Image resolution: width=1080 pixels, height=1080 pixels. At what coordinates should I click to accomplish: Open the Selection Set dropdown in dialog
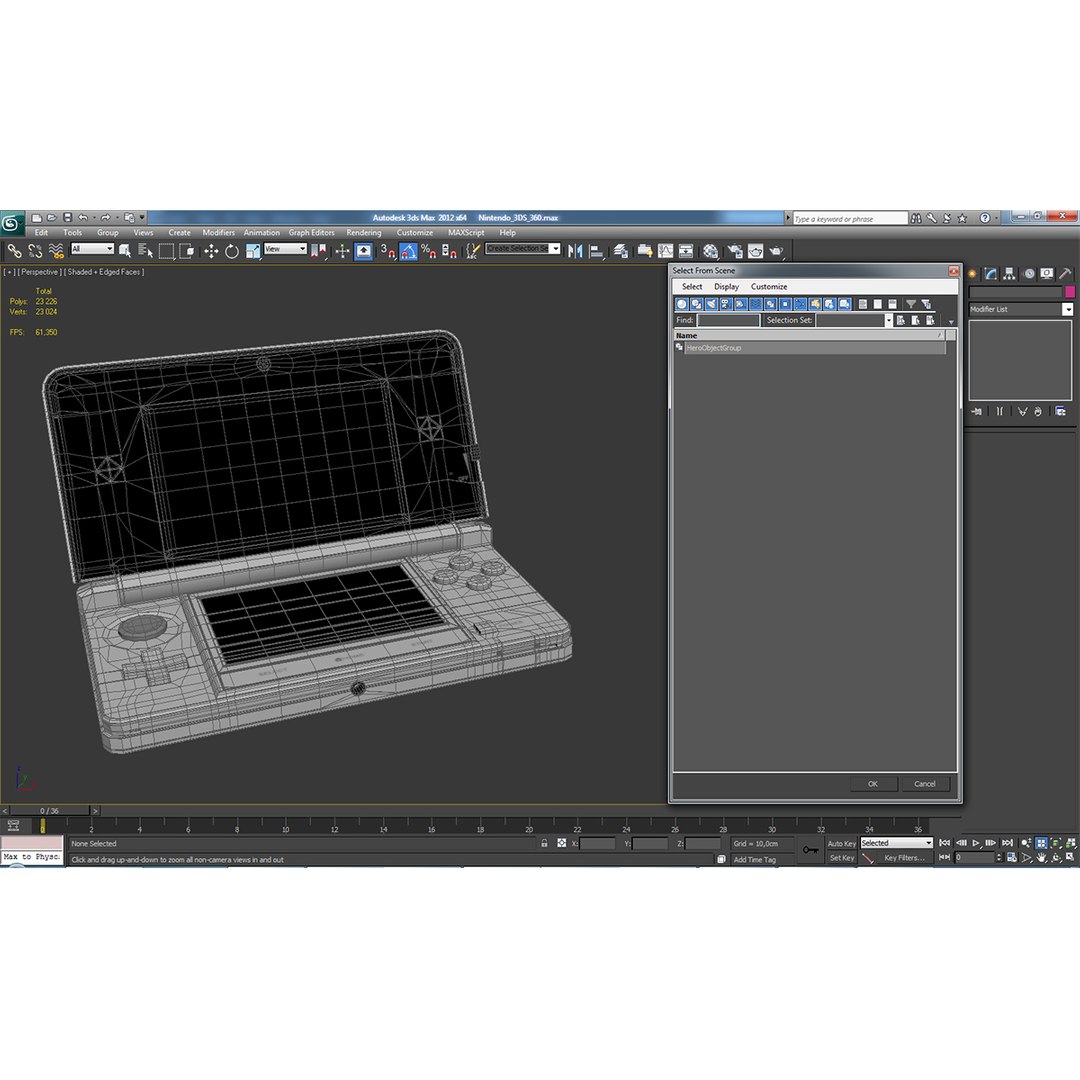[889, 320]
